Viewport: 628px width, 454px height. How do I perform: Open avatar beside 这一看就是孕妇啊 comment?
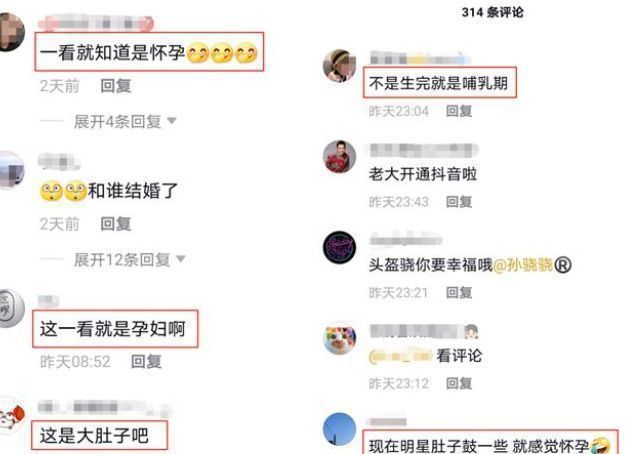click(11, 308)
